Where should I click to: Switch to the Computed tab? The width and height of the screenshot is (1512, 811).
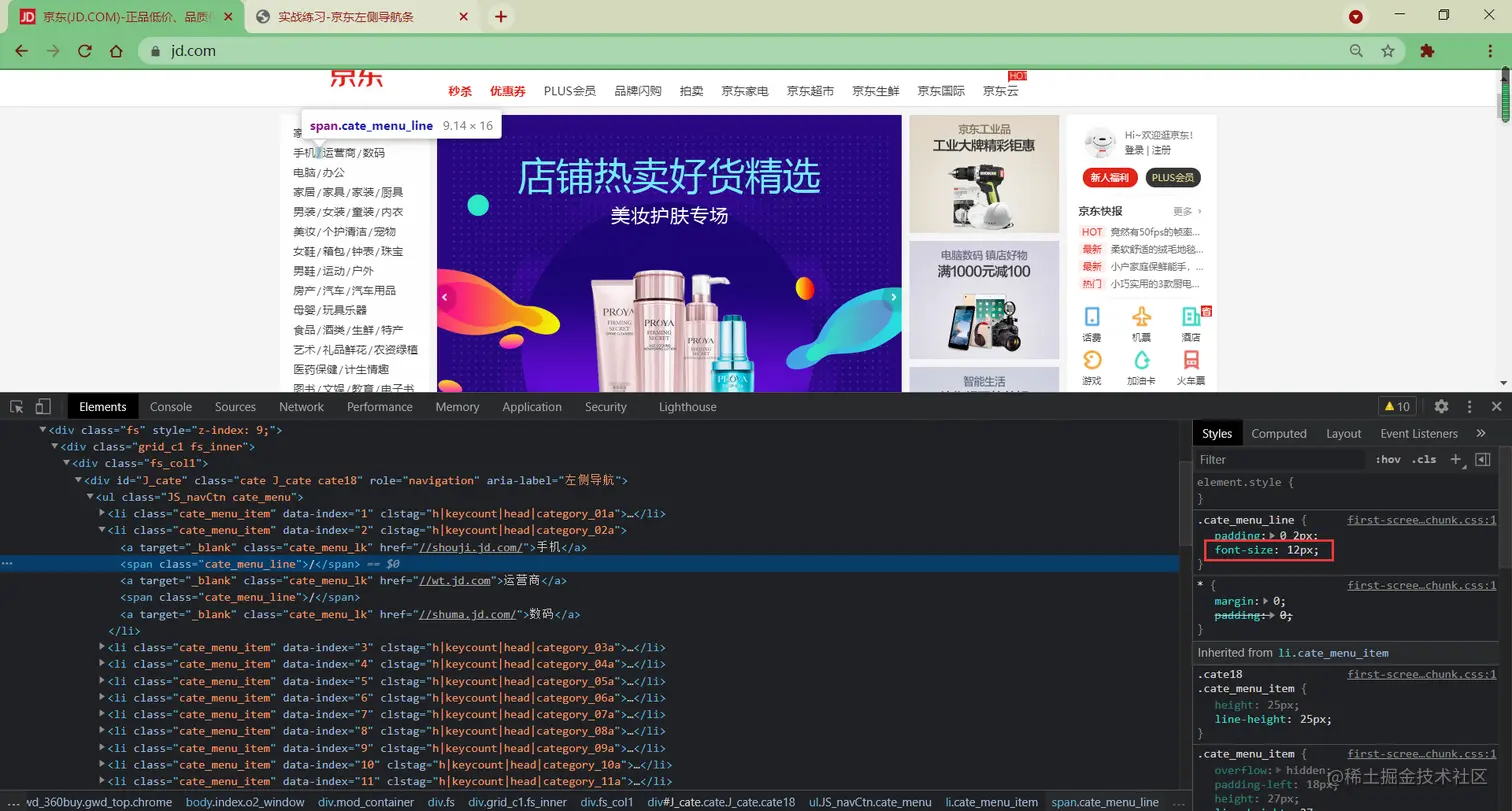[1279, 433]
